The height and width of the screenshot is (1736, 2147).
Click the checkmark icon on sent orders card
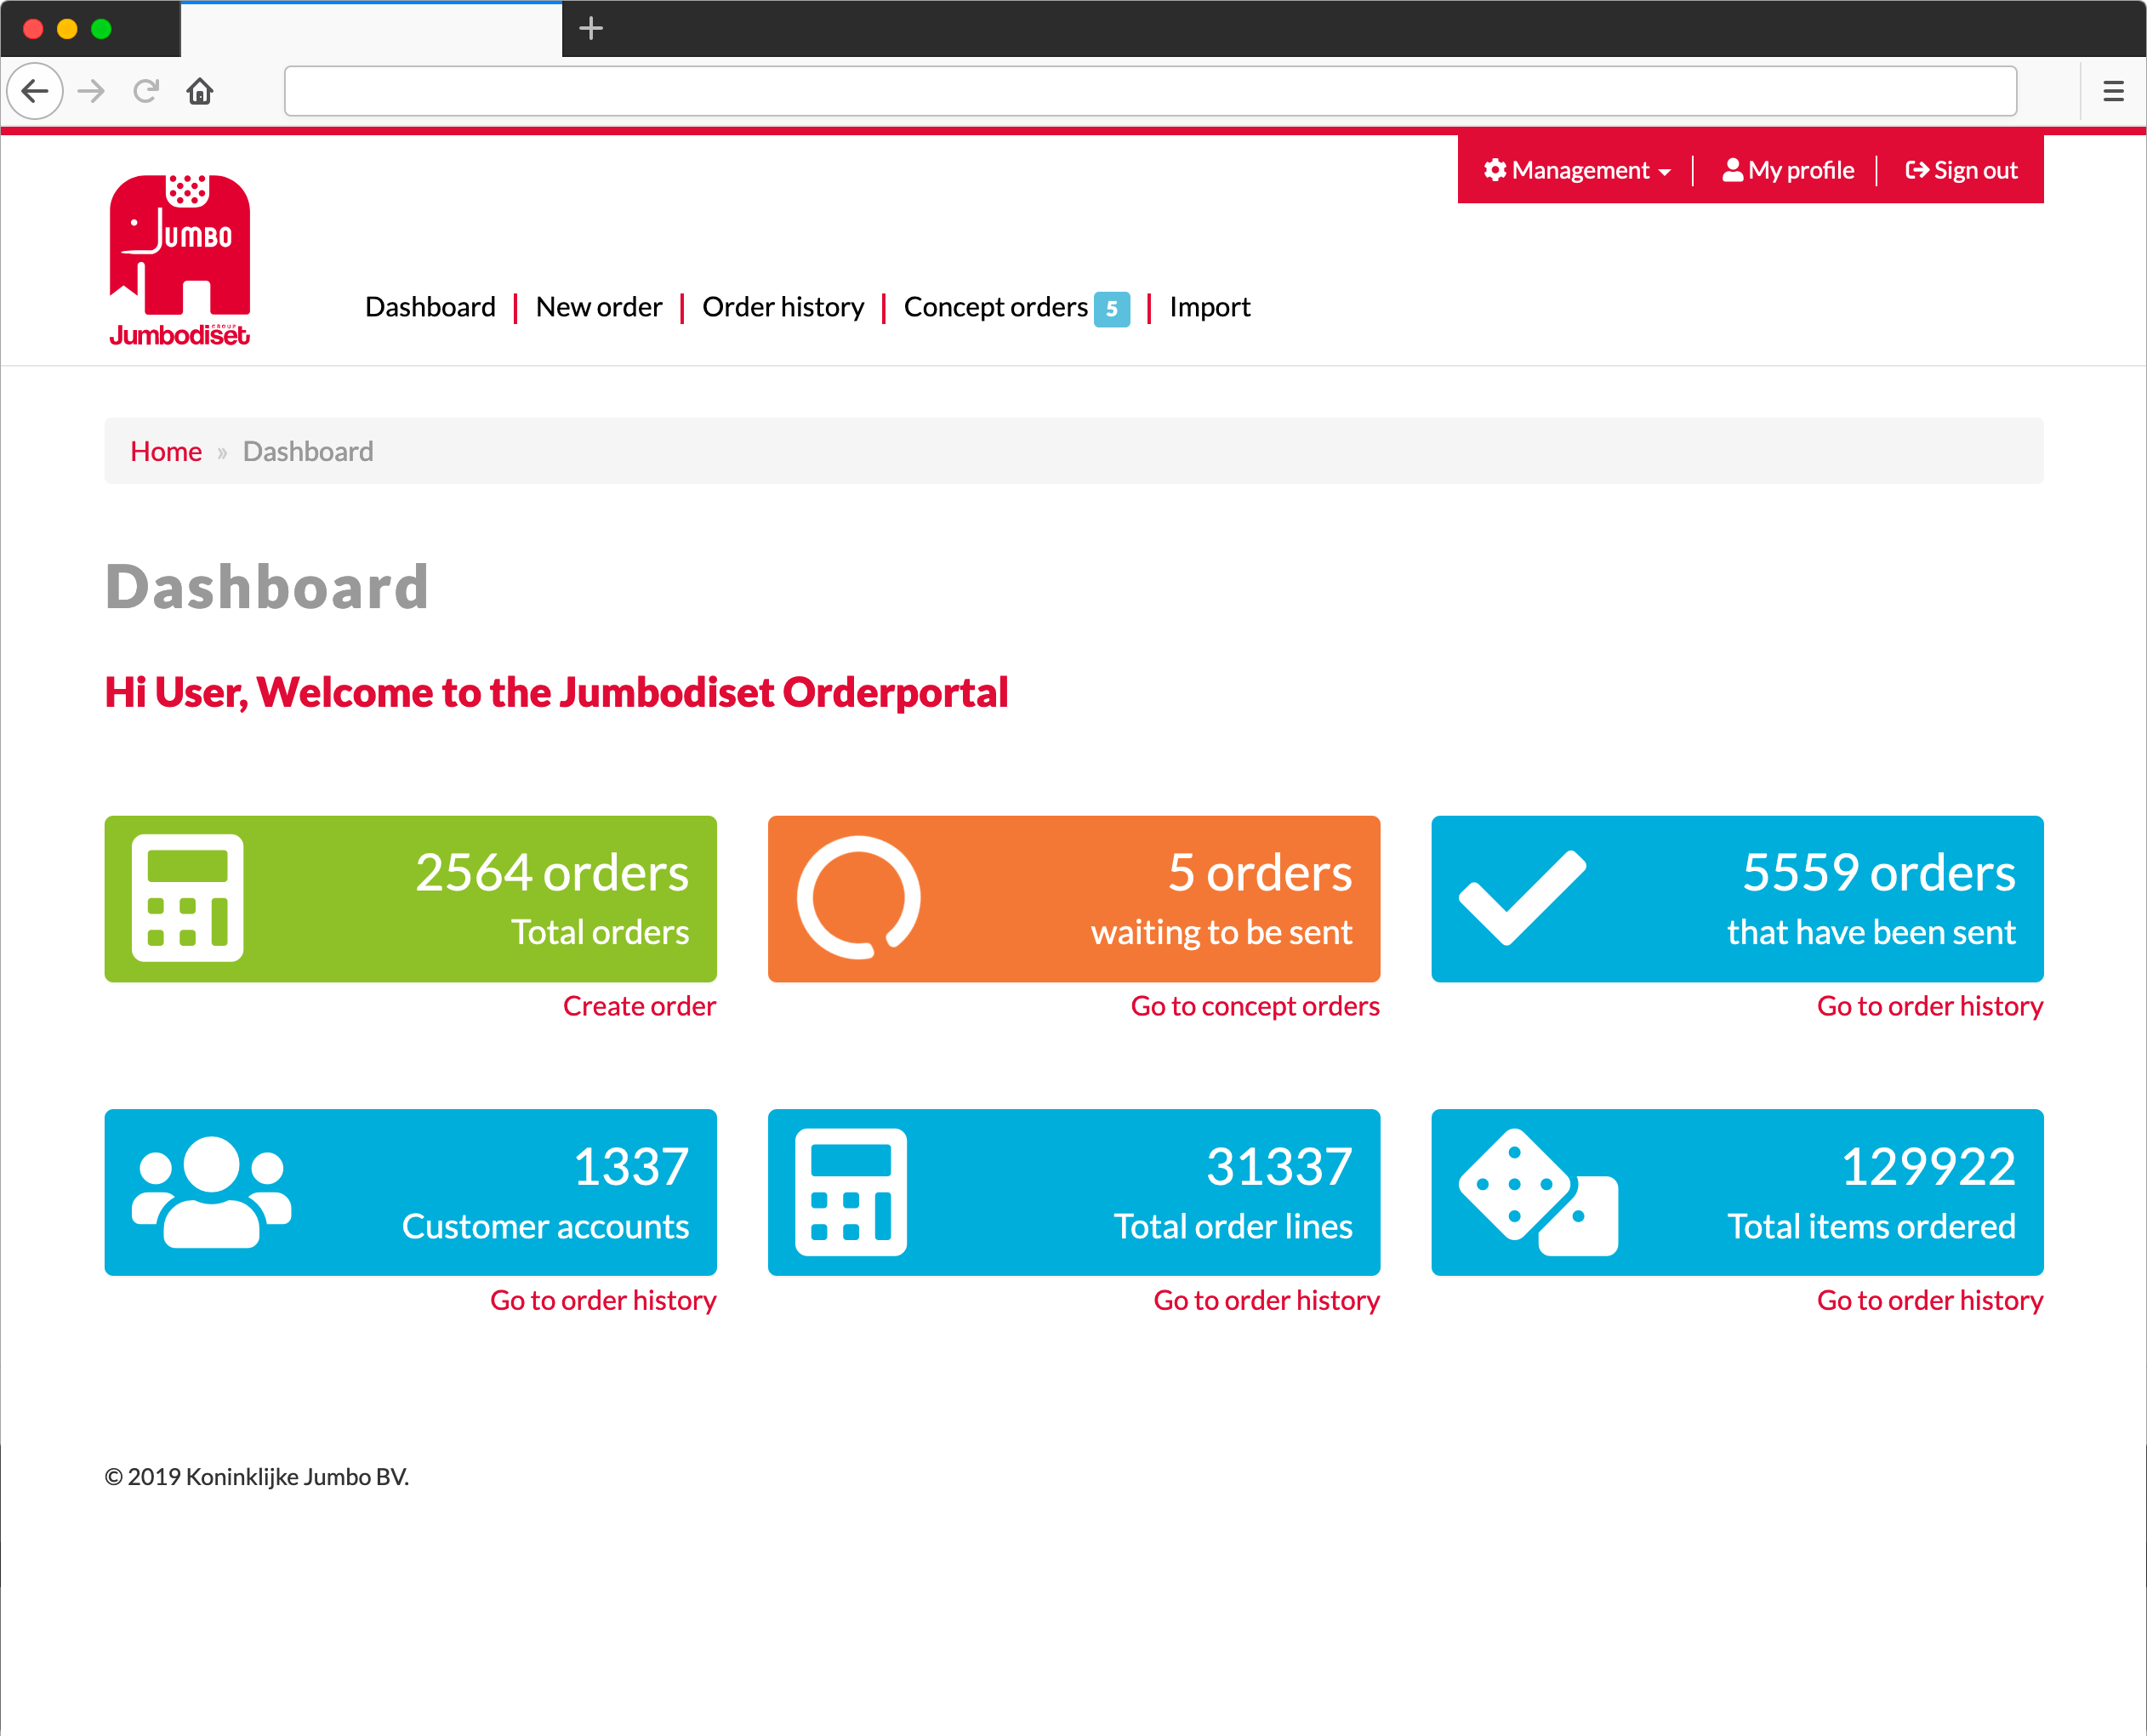point(1522,898)
